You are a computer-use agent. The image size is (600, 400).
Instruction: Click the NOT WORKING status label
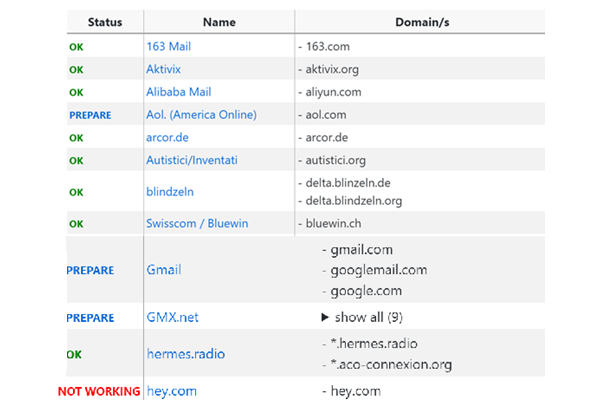point(98,391)
